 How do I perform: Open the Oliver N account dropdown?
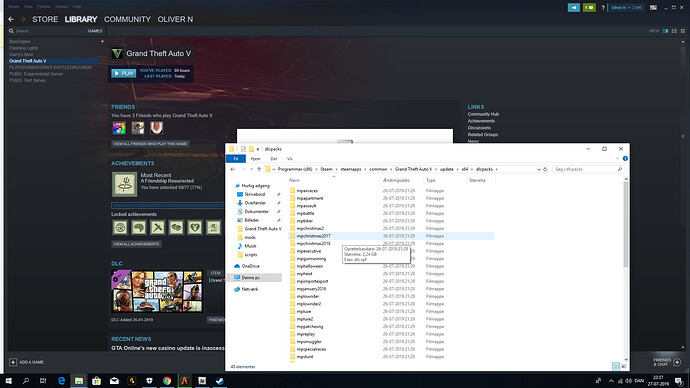tap(626, 7)
